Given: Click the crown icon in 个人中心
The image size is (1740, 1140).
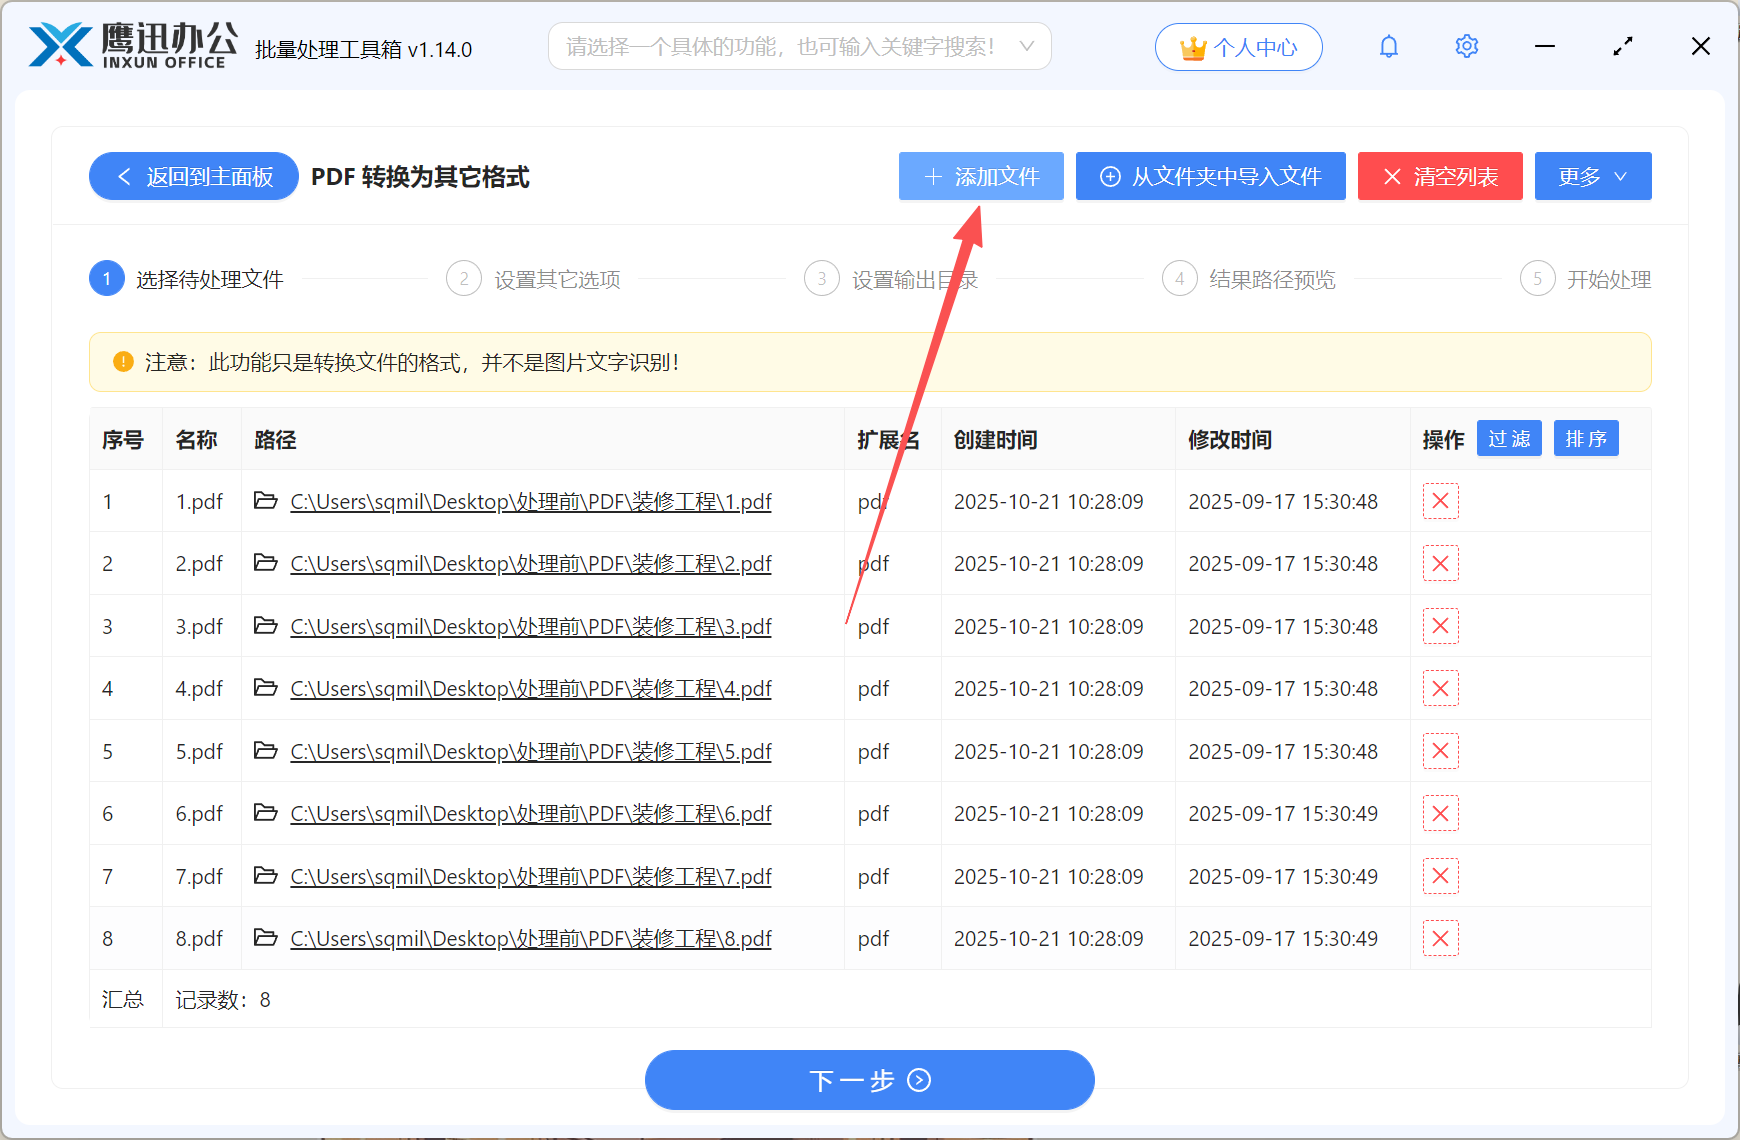Looking at the screenshot, I should (x=1191, y=46).
